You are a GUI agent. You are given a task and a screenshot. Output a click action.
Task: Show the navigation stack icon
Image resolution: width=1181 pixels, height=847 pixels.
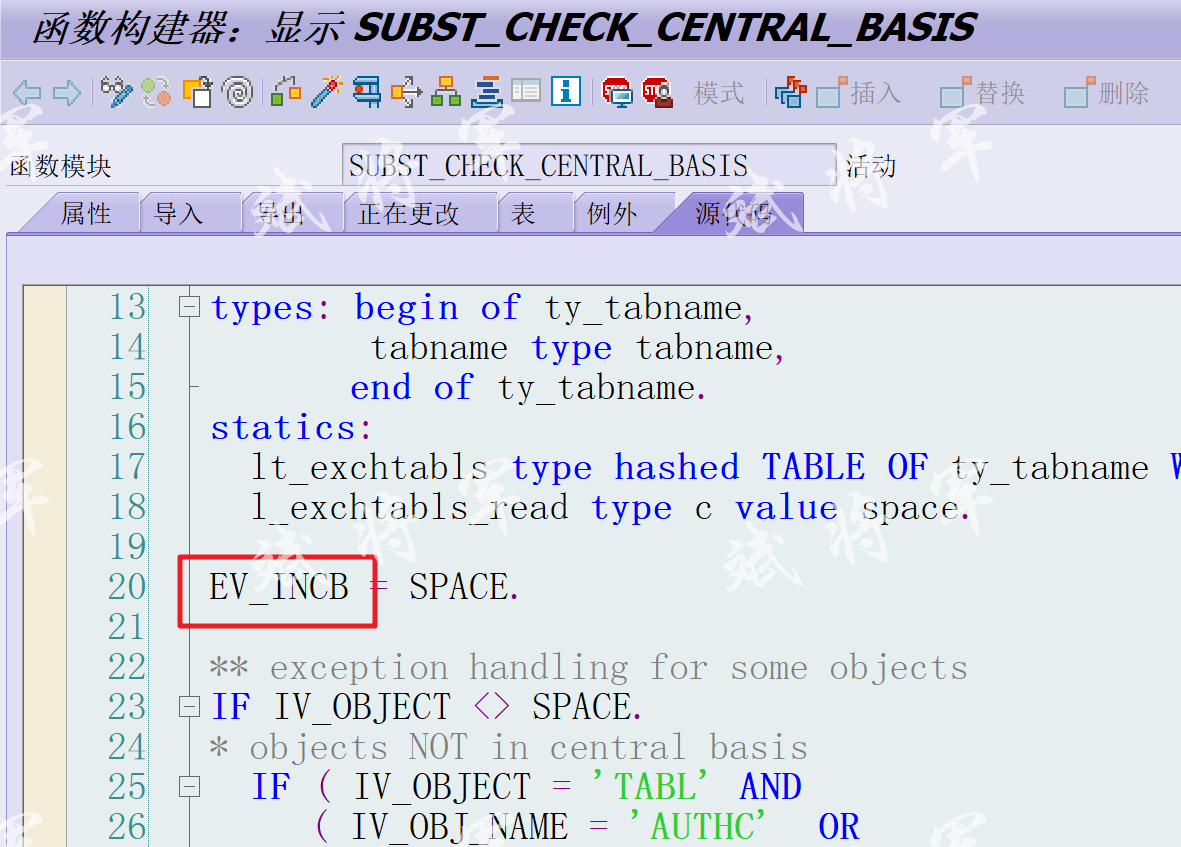tap(487, 93)
